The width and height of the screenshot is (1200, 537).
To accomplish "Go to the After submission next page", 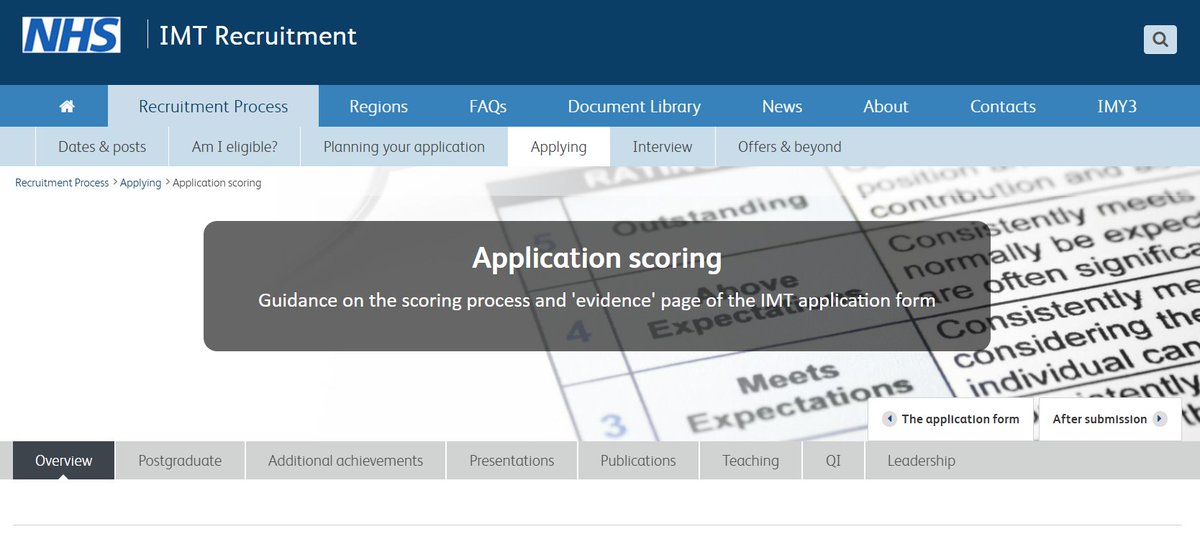I will click(1110, 419).
